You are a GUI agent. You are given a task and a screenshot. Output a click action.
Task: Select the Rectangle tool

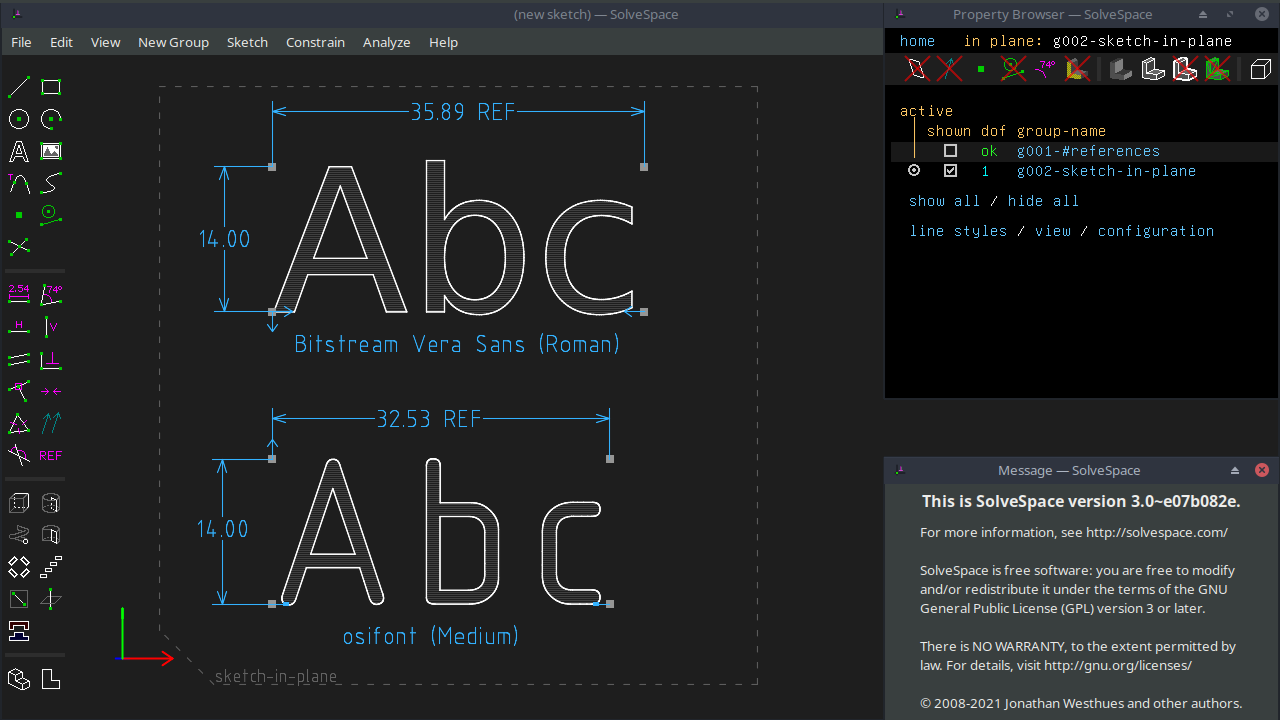click(x=50, y=86)
